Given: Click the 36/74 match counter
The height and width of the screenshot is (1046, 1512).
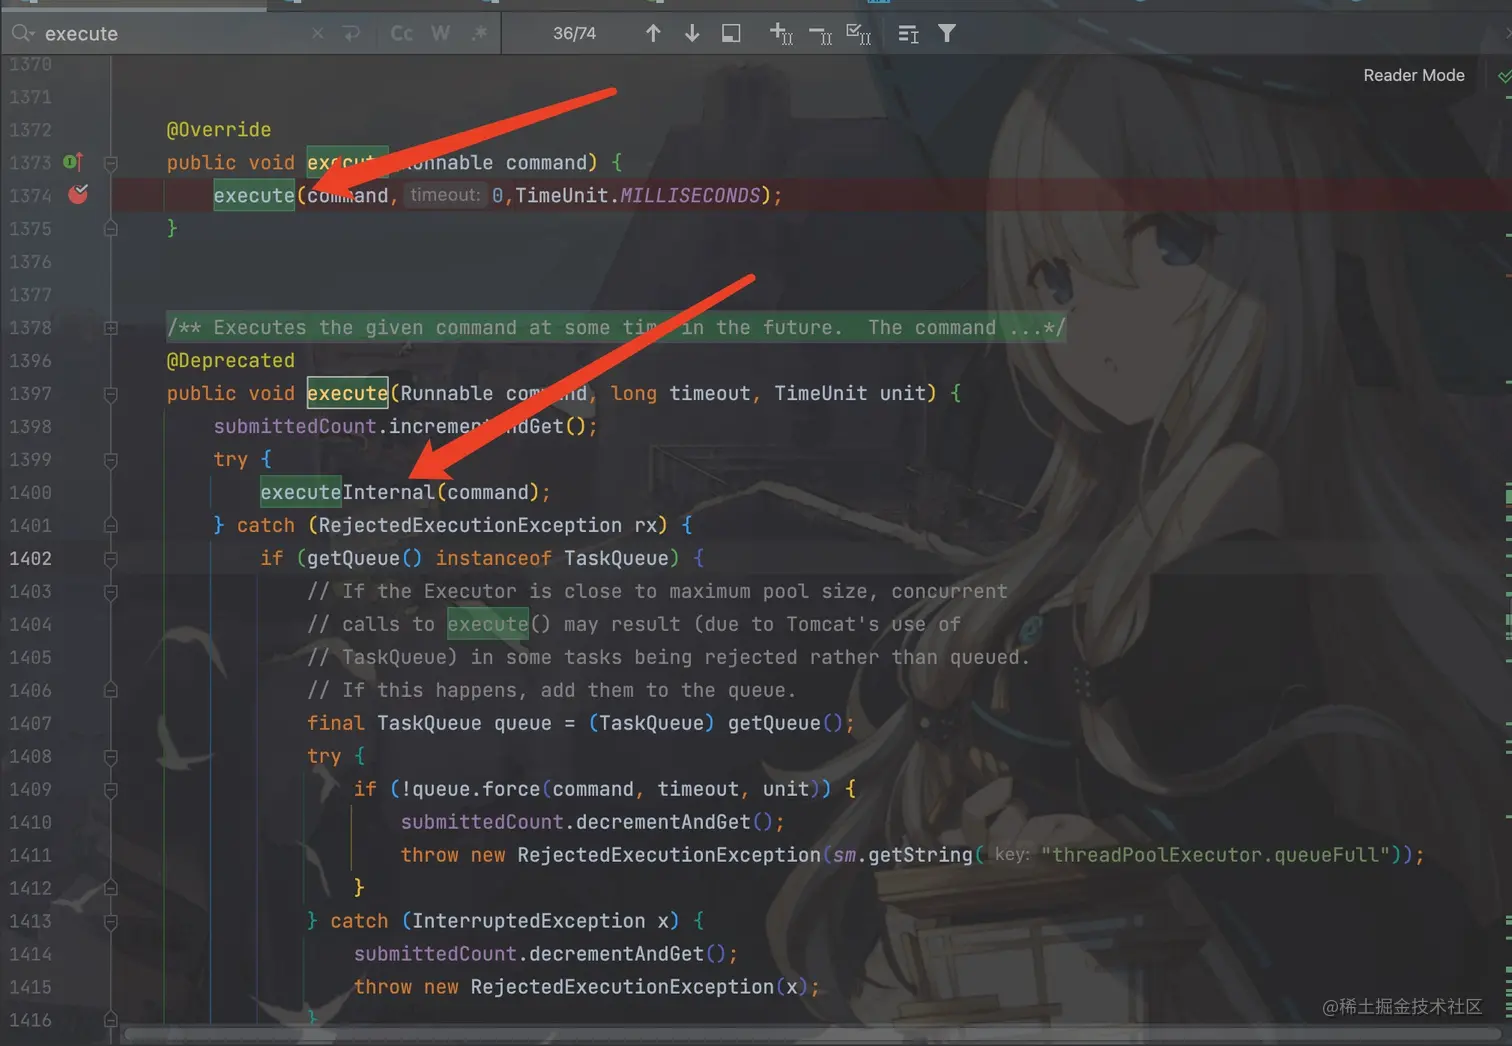Looking at the screenshot, I should (x=574, y=34).
